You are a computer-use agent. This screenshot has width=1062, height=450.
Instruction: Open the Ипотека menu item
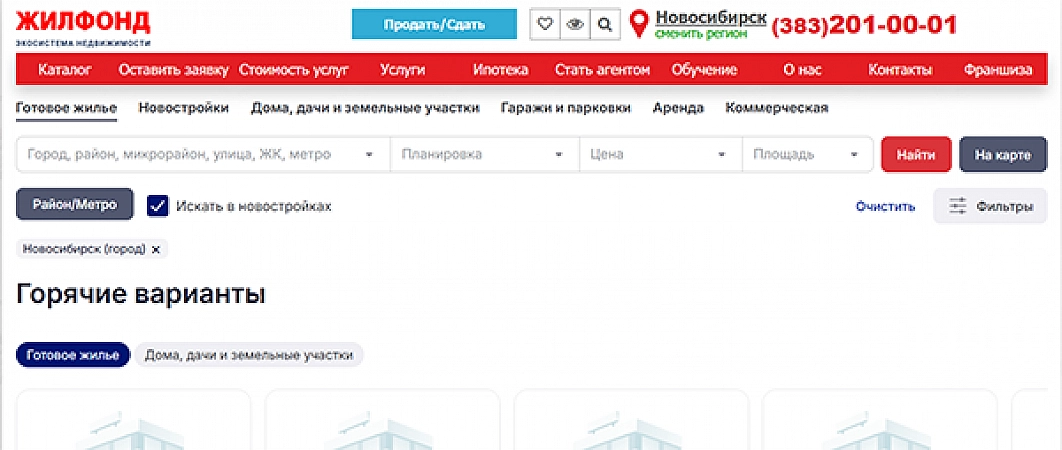pos(501,70)
